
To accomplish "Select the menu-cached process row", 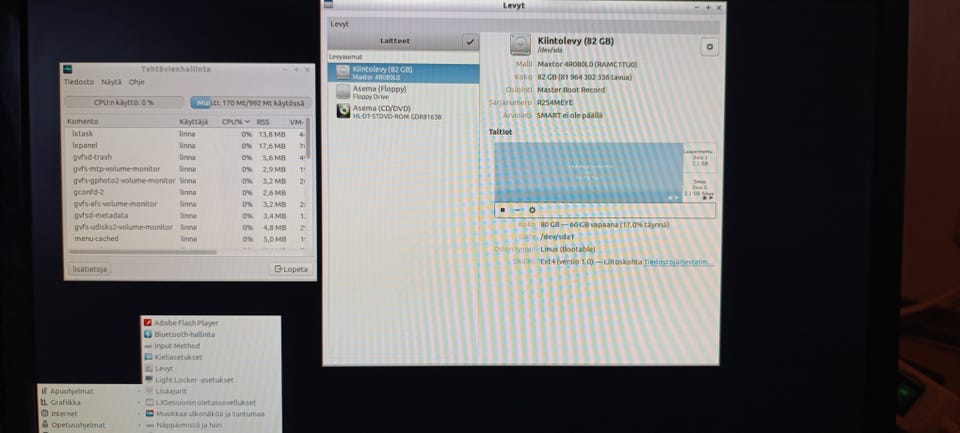I will click(185, 239).
